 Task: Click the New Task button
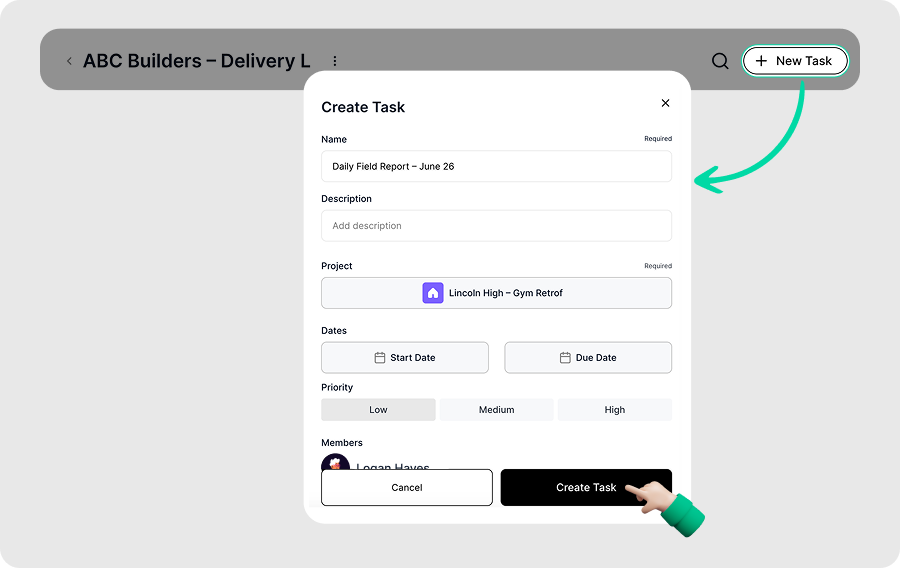coord(795,61)
